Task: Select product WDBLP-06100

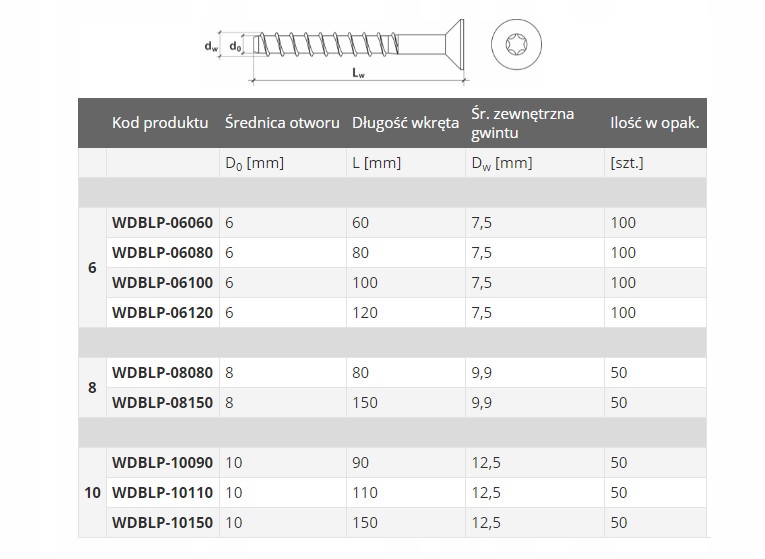Action: pyautogui.click(x=163, y=283)
